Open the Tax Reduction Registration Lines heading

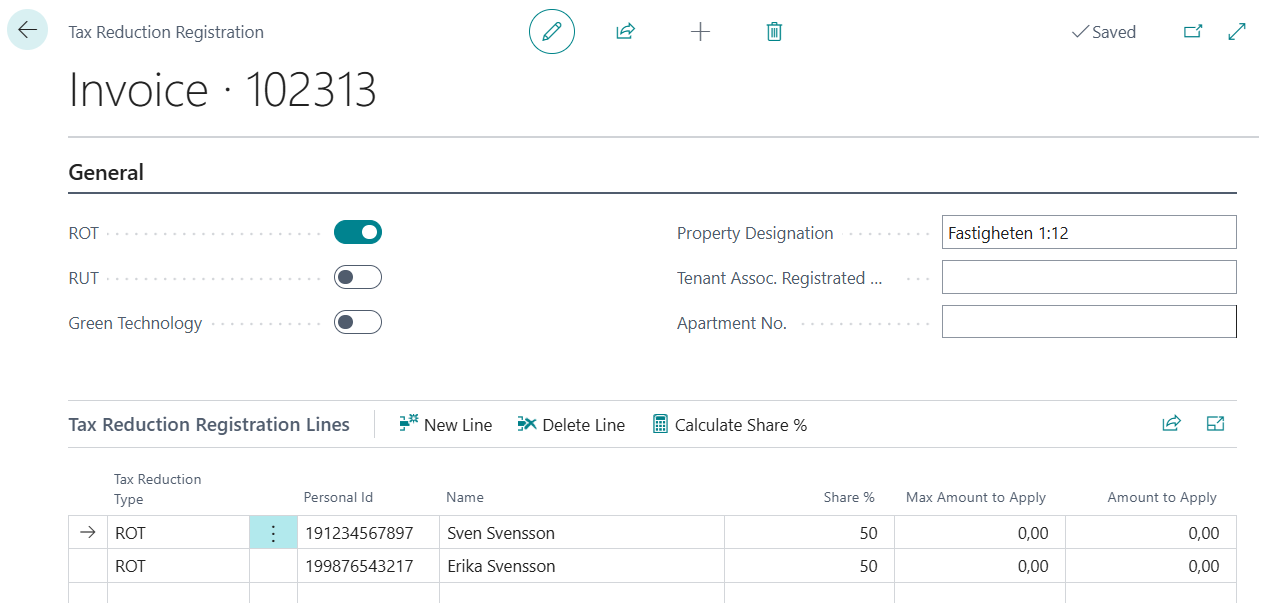(209, 425)
